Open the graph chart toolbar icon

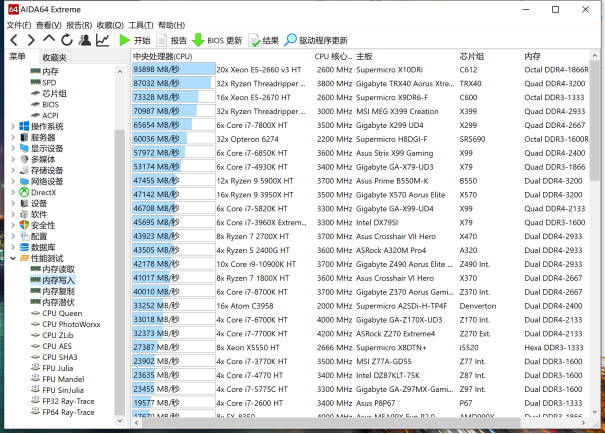tap(102, 40)
